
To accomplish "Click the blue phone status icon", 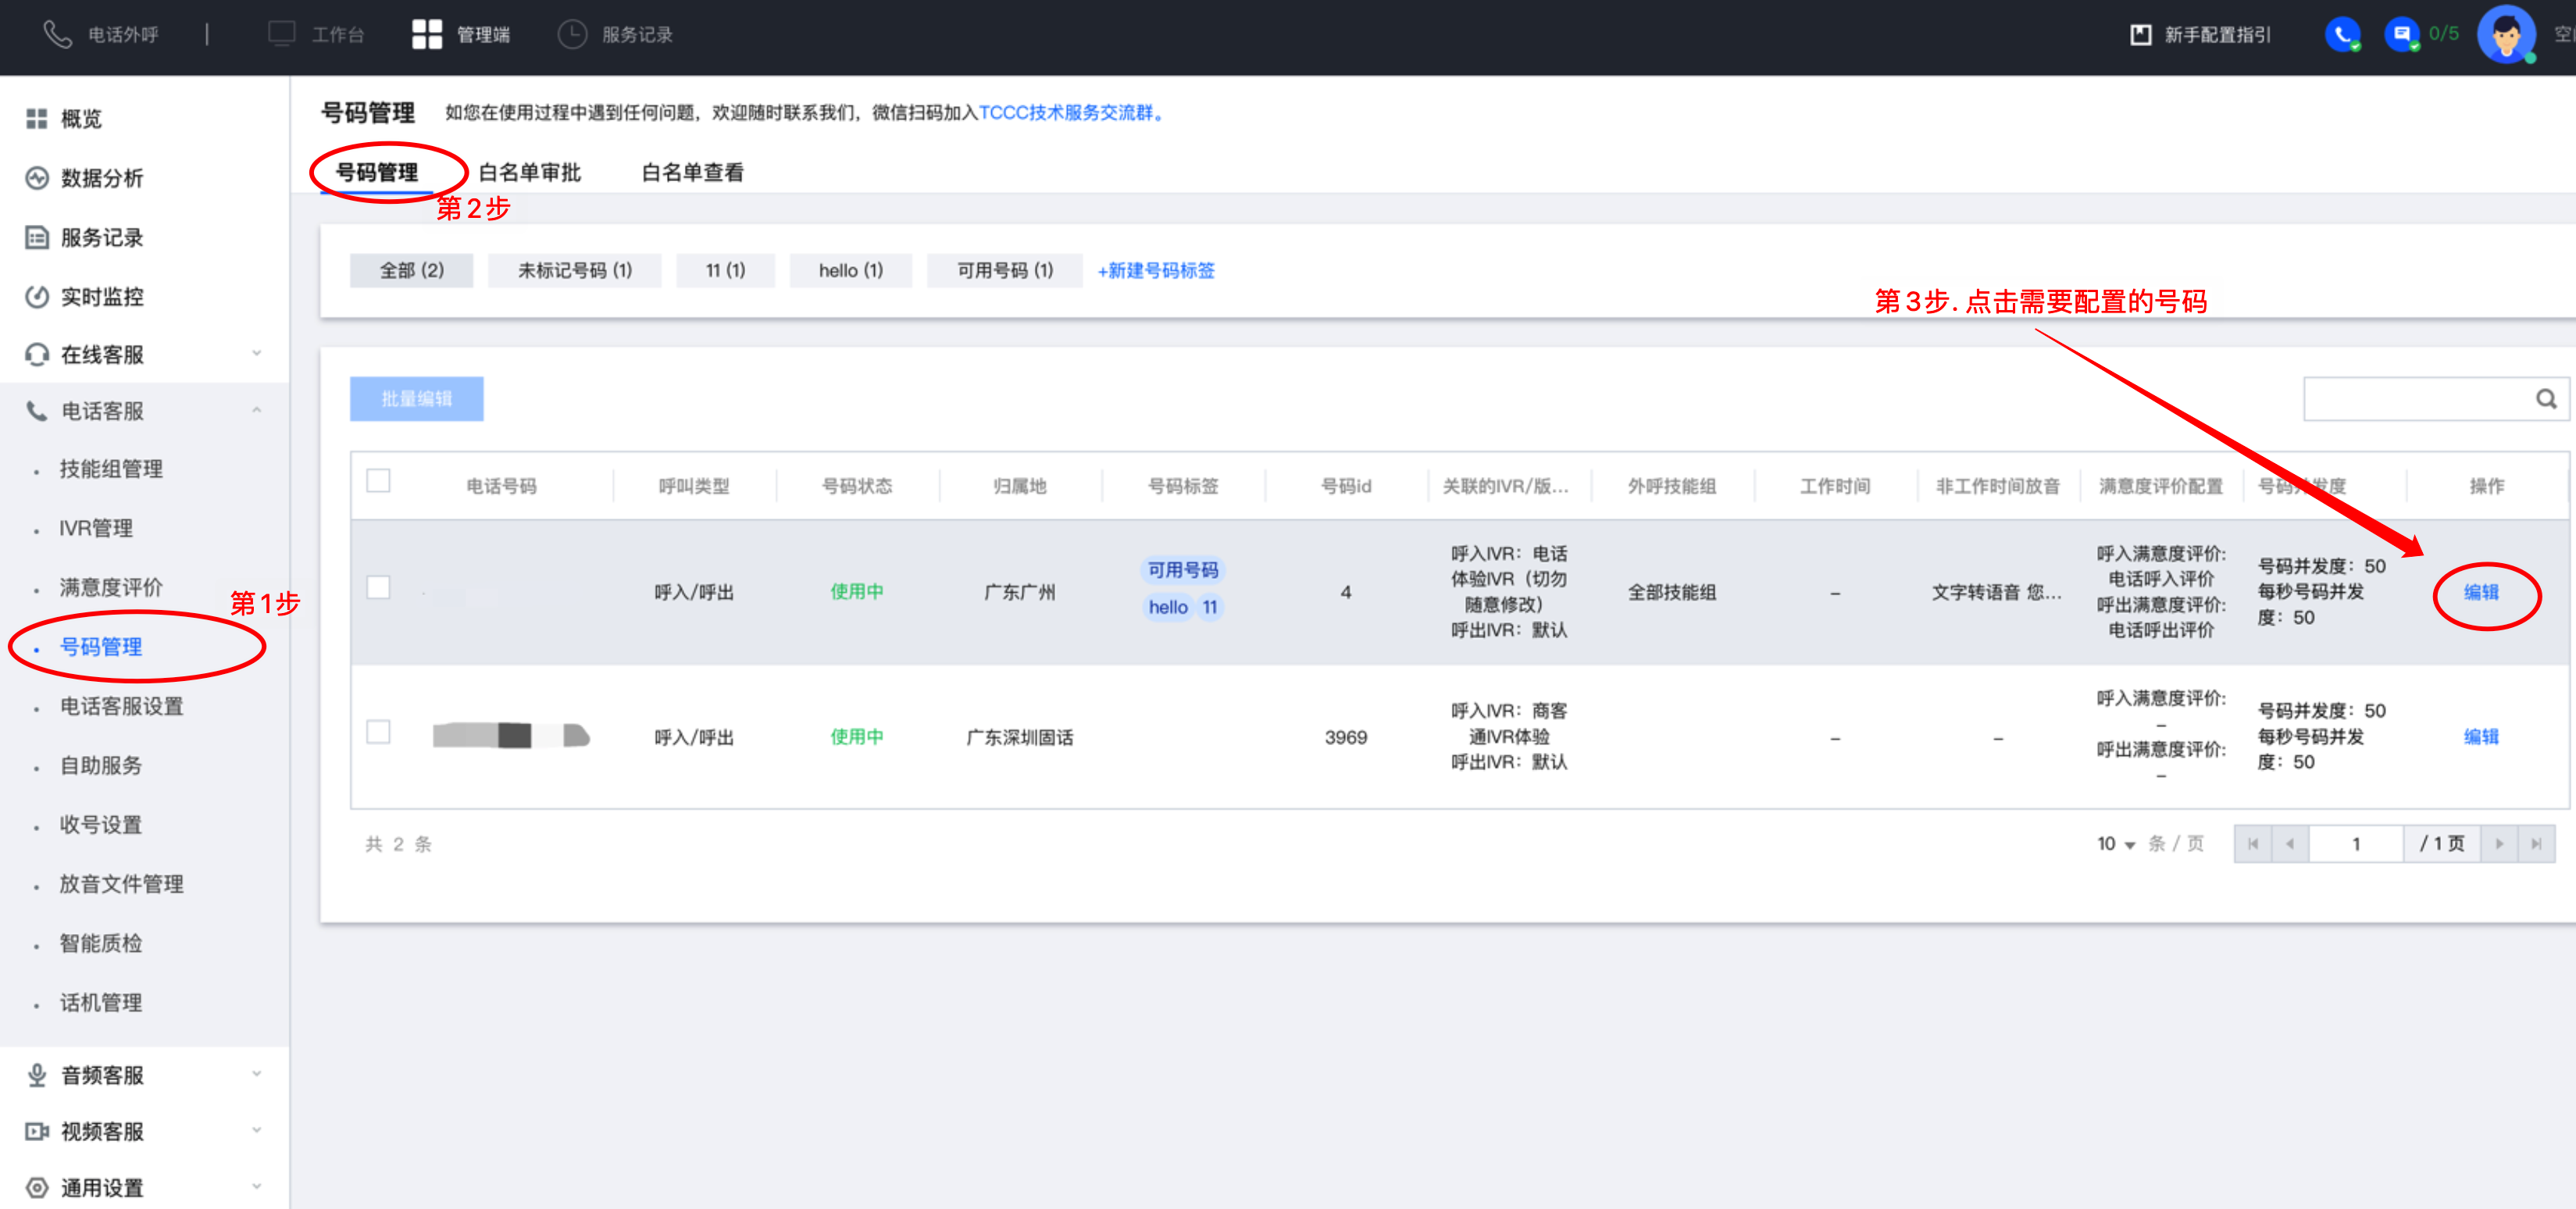I will pyautogui.click(x=2341, y=35).
